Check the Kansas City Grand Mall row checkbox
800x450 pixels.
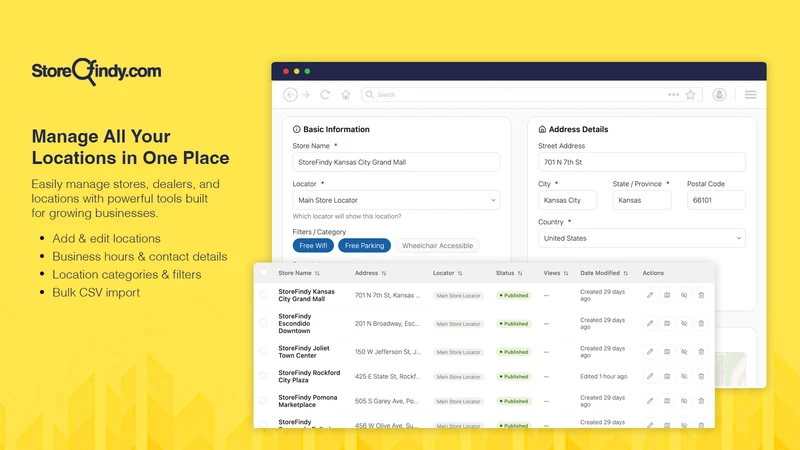pos(263,295)
